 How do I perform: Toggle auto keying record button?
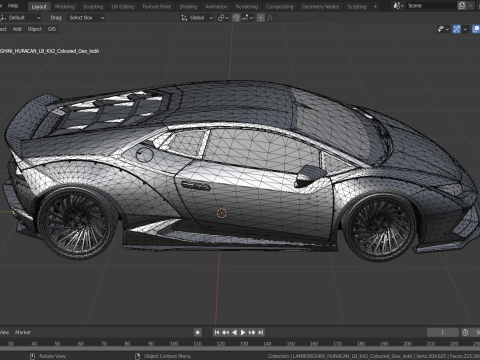pyautogui.click(x=198, y=332)
